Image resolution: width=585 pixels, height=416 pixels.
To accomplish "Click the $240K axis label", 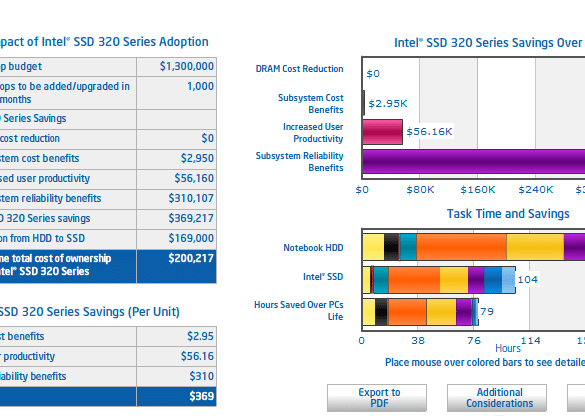I will [x=536, y=190].
